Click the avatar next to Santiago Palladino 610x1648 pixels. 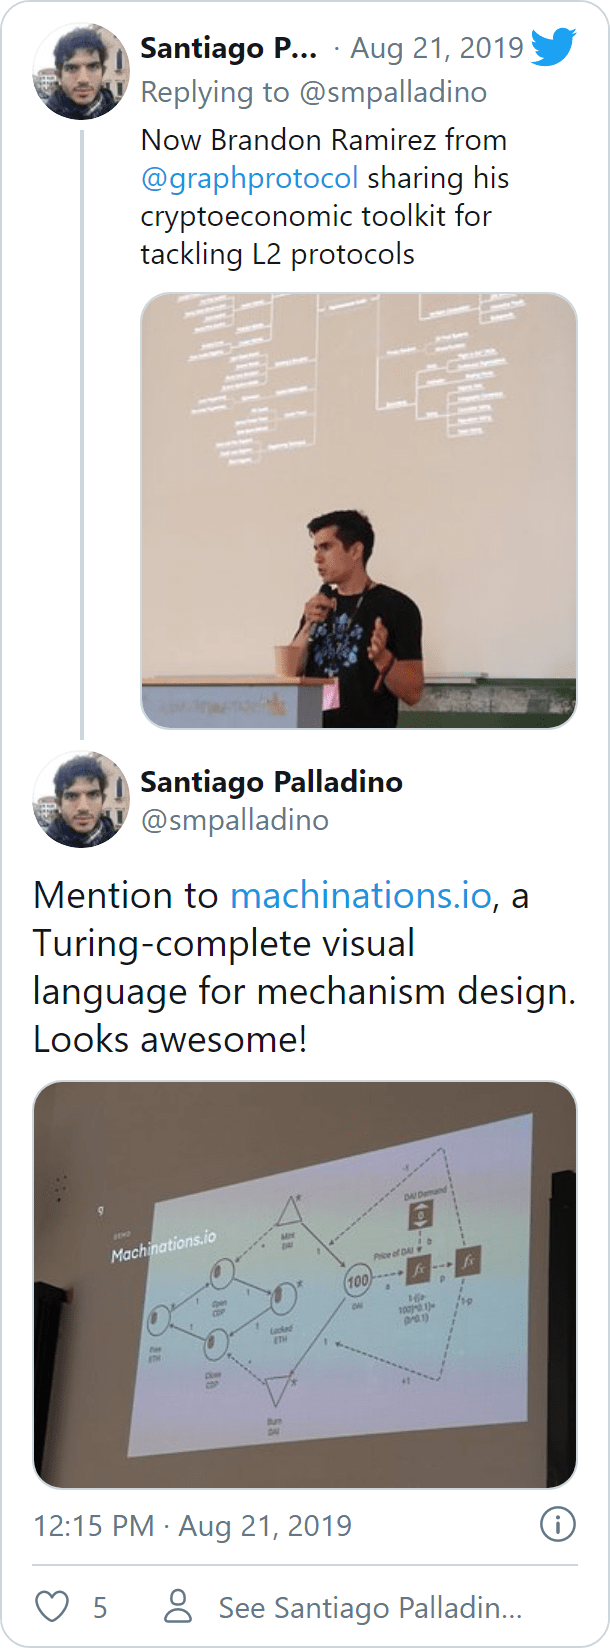[x=81, y=800]
